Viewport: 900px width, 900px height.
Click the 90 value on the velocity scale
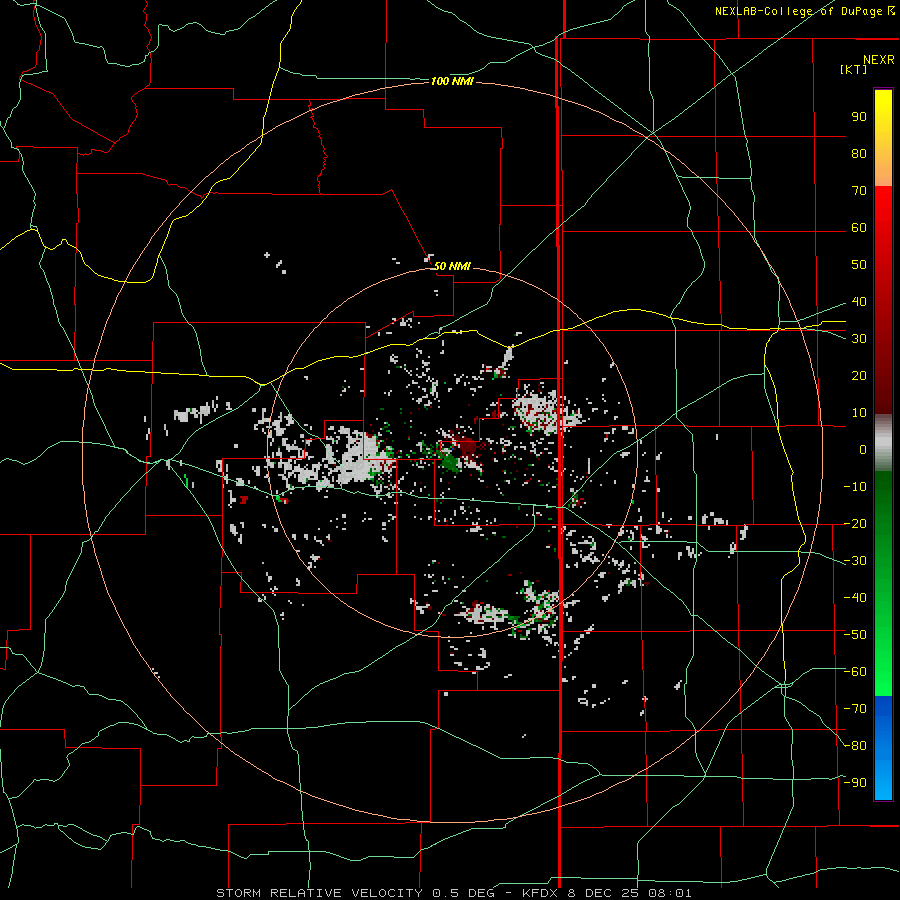pos(859,117)
